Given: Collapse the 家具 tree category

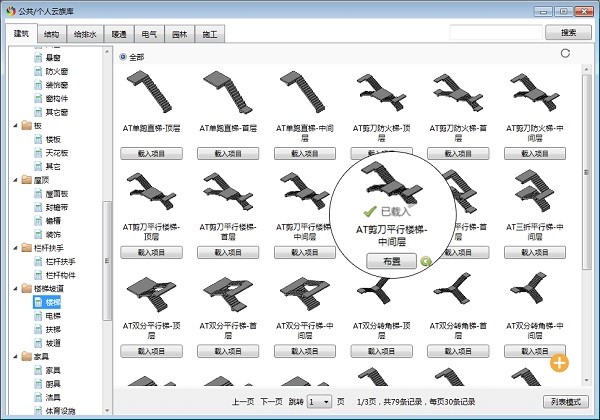Looking at the screenshot, I should click(13, 355).
